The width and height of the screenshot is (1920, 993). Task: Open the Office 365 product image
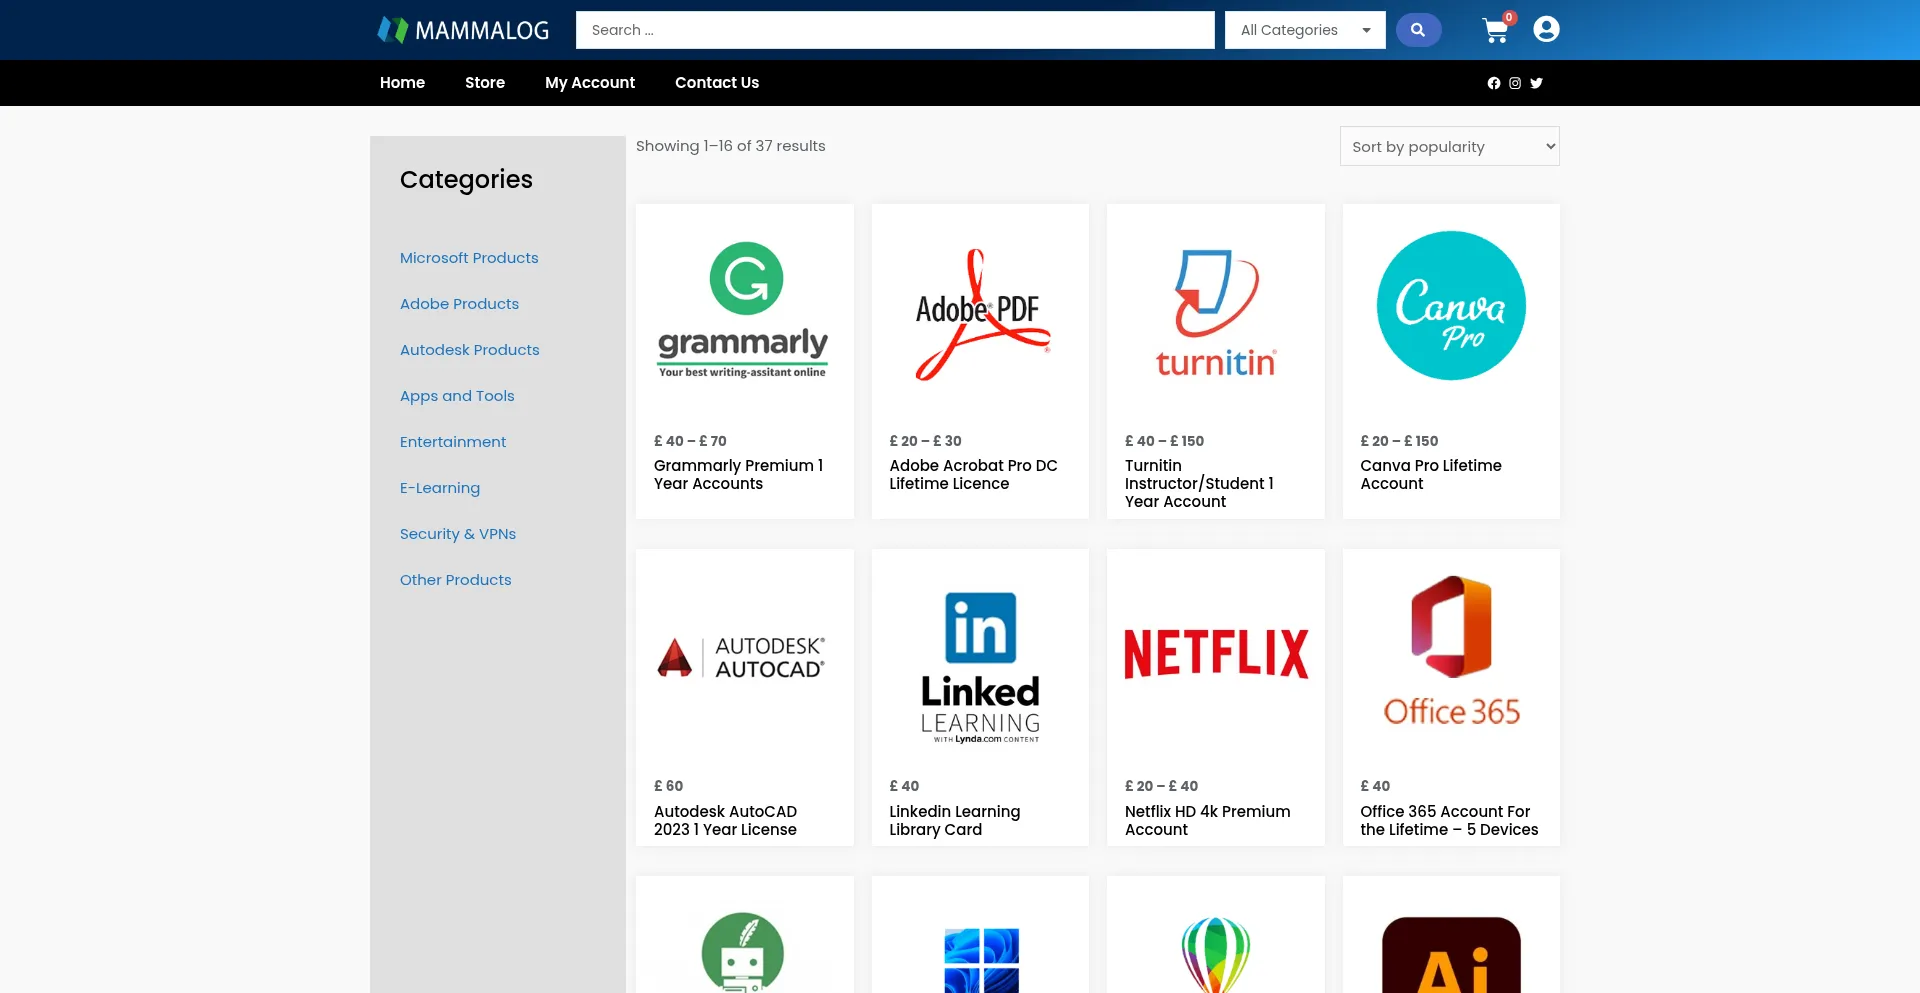tap(1451, 654)
